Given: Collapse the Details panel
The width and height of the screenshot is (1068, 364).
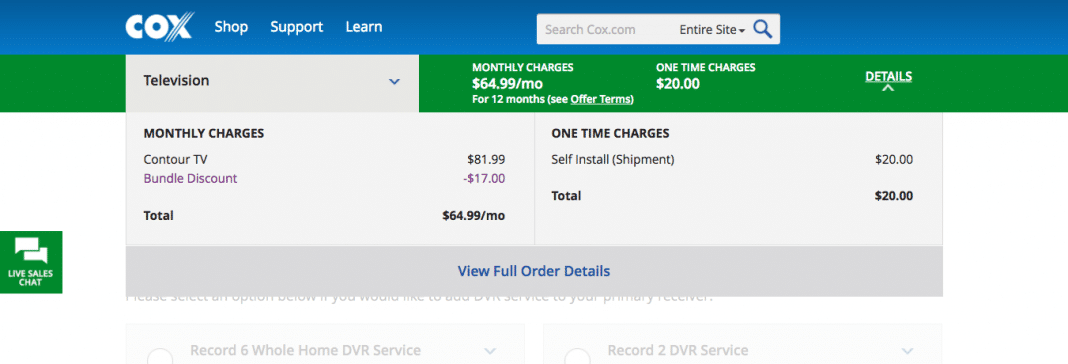Looking at the screenshot, I should point(888,80).
